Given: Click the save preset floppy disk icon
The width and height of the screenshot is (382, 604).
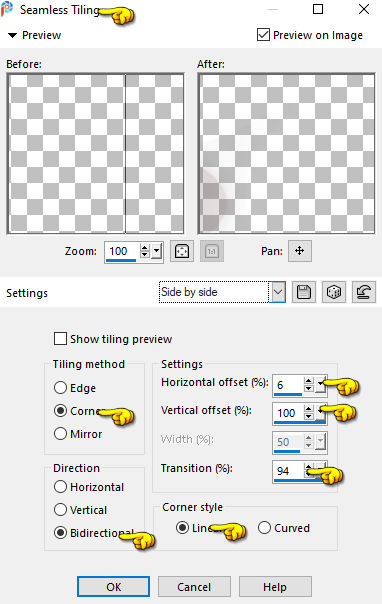Looking at the screenshot, I should tap(304, 292).
